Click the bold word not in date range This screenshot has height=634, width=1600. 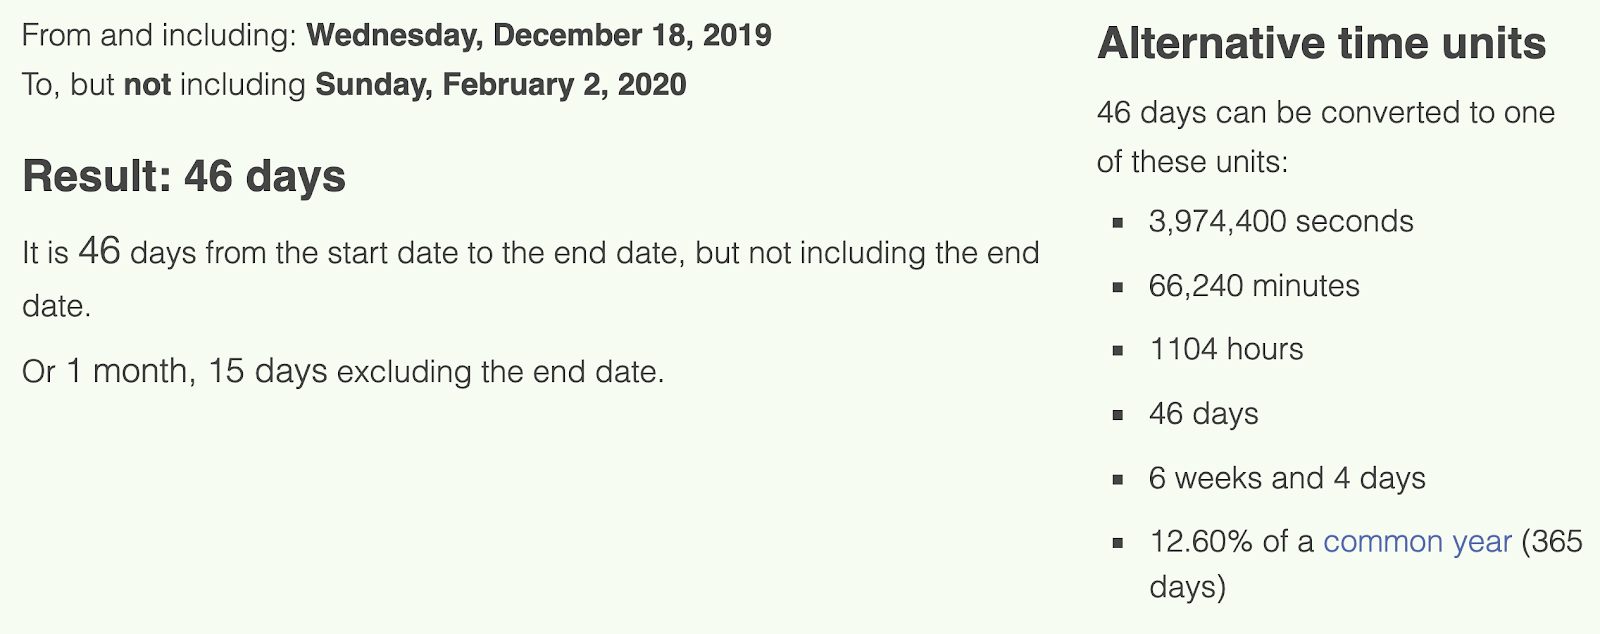pyautogui.click(x=147, y=85)
